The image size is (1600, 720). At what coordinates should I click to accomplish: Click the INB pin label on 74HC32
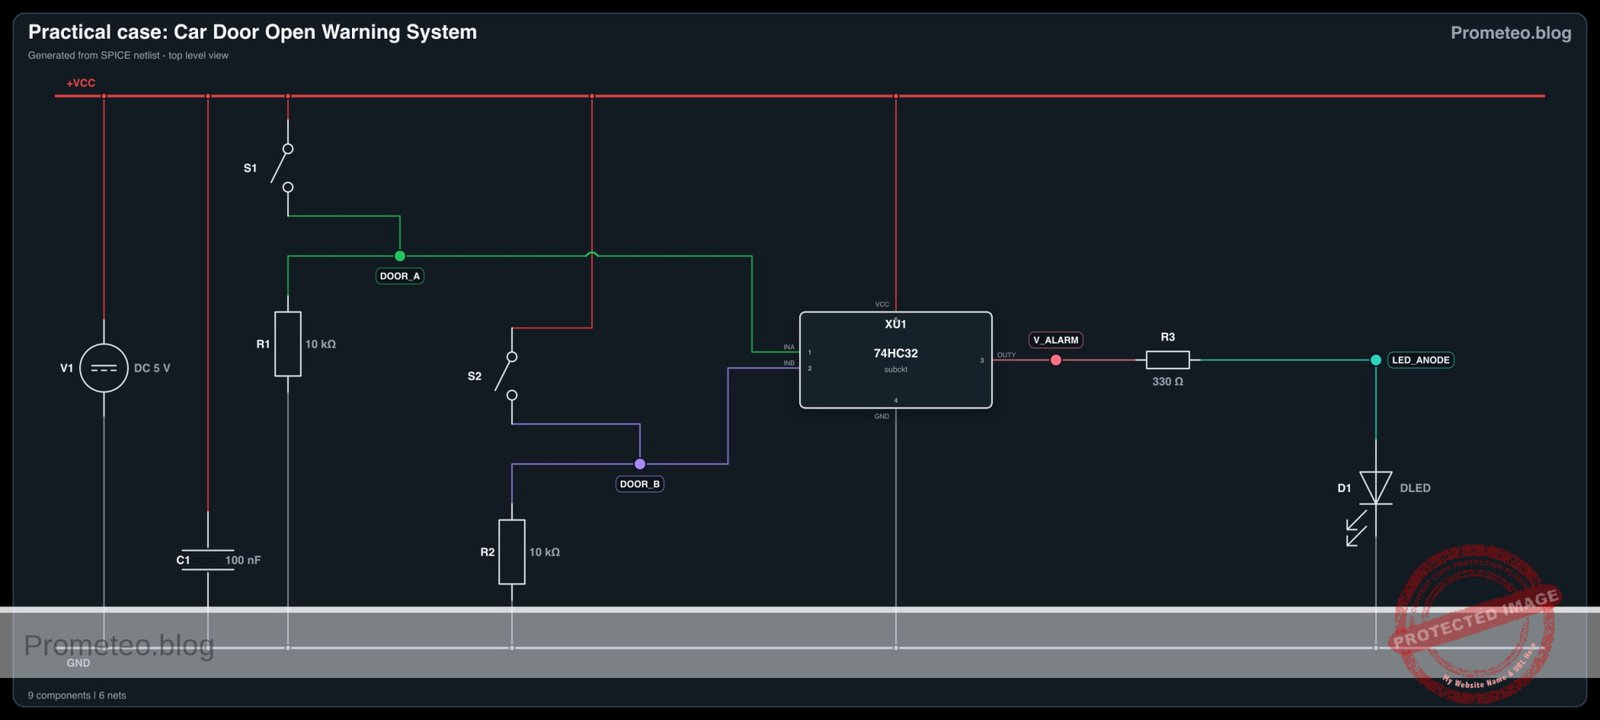pyautogui.click(x=789, y=363)
